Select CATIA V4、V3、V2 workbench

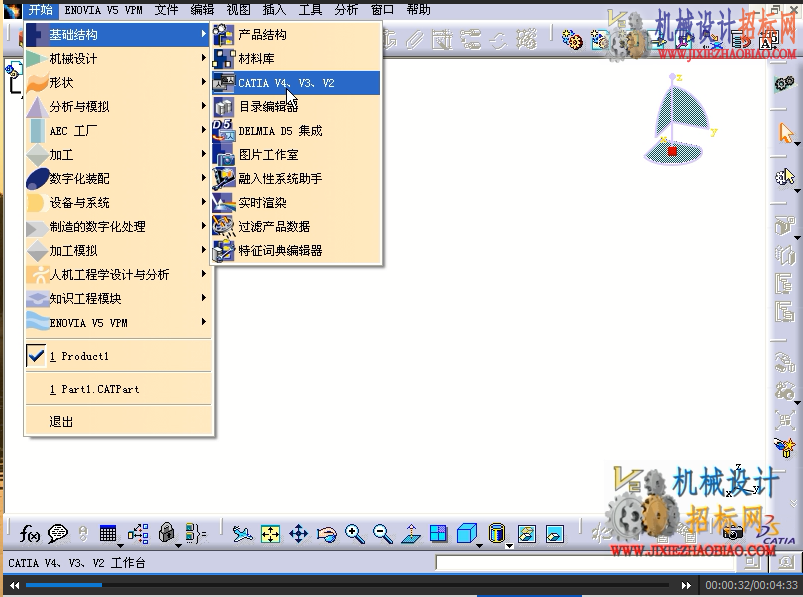(297, 83)
